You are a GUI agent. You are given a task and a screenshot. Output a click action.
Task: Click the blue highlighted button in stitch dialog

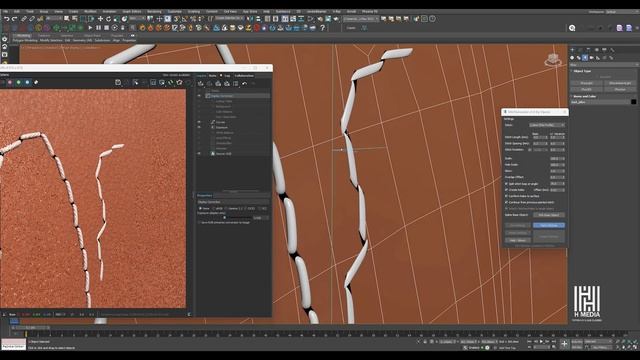point(549,225)
